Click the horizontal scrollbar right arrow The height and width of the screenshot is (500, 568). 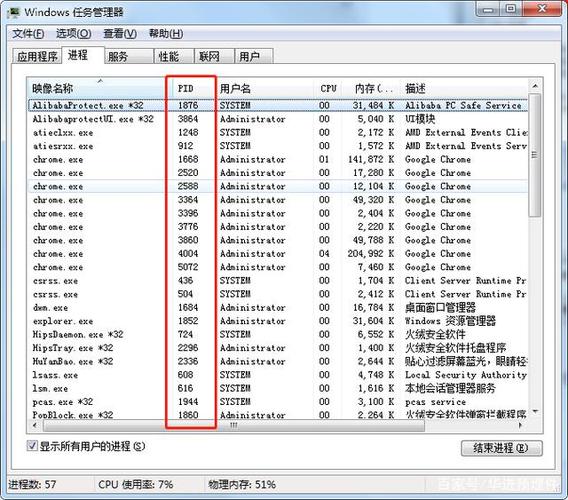(x=521, y=425)
